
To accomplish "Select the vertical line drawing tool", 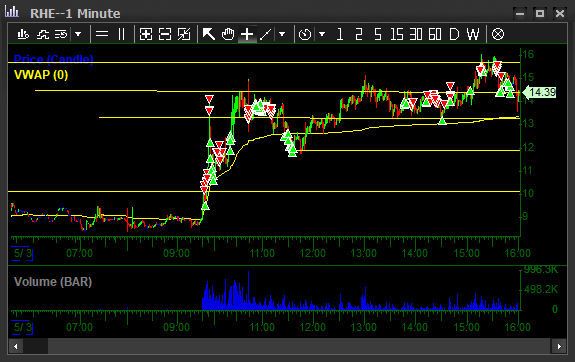I will click(121, 34).
